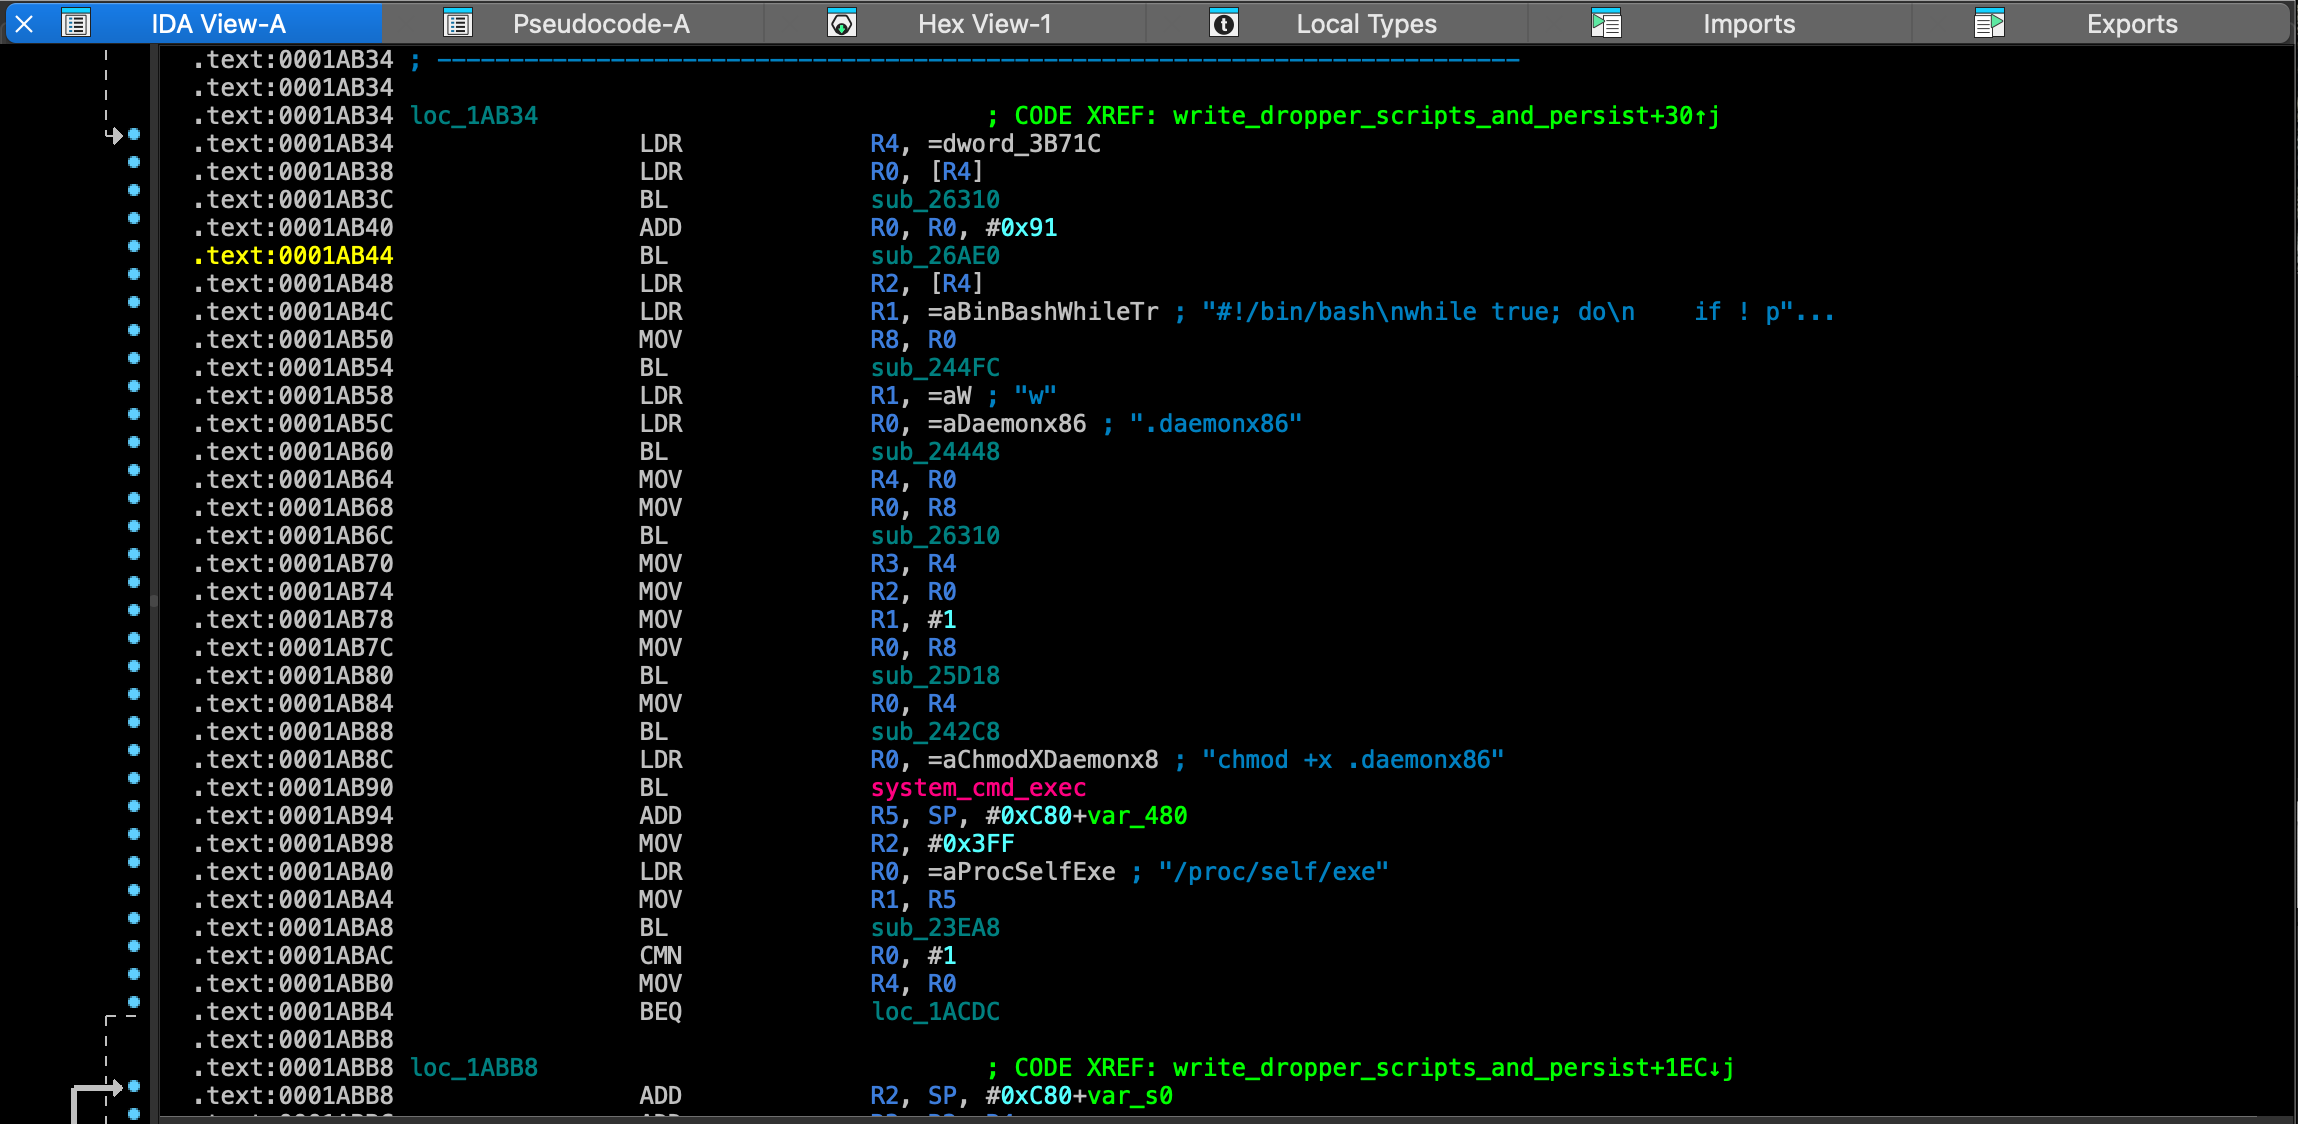Follow xref write_dropper_scripts_and_persist+1EC
2298x1124 pixels.
(1453, 1068)
